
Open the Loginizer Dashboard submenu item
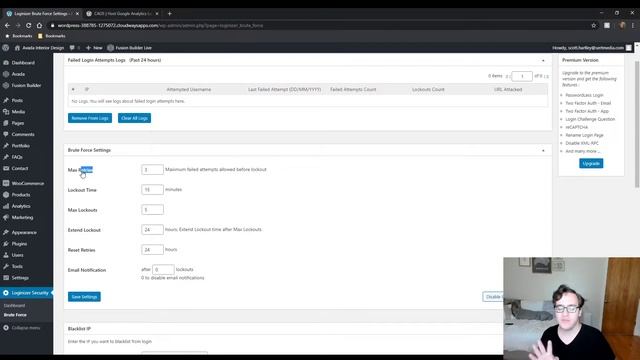pos(15,306)
